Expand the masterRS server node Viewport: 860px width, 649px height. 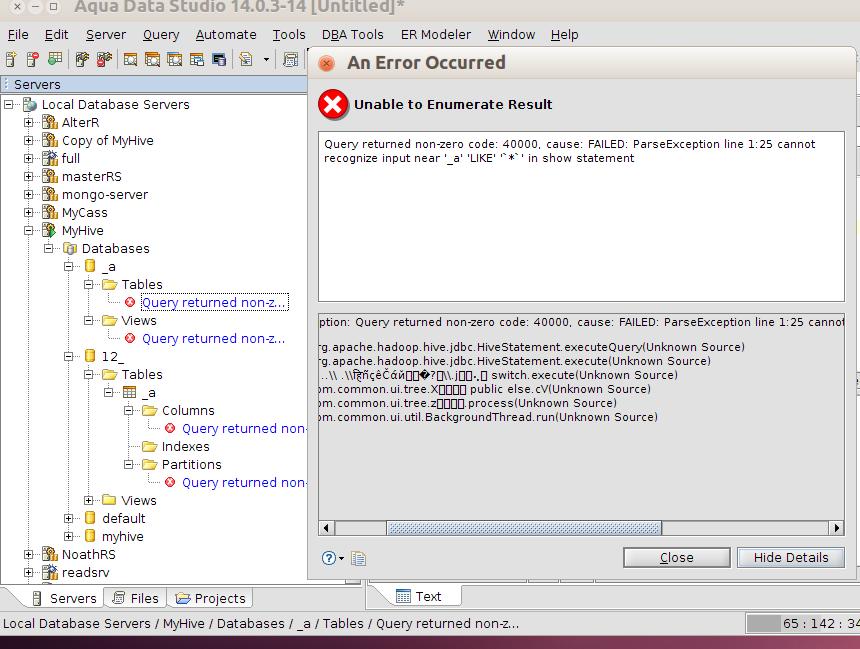click(x=29, y=176)
